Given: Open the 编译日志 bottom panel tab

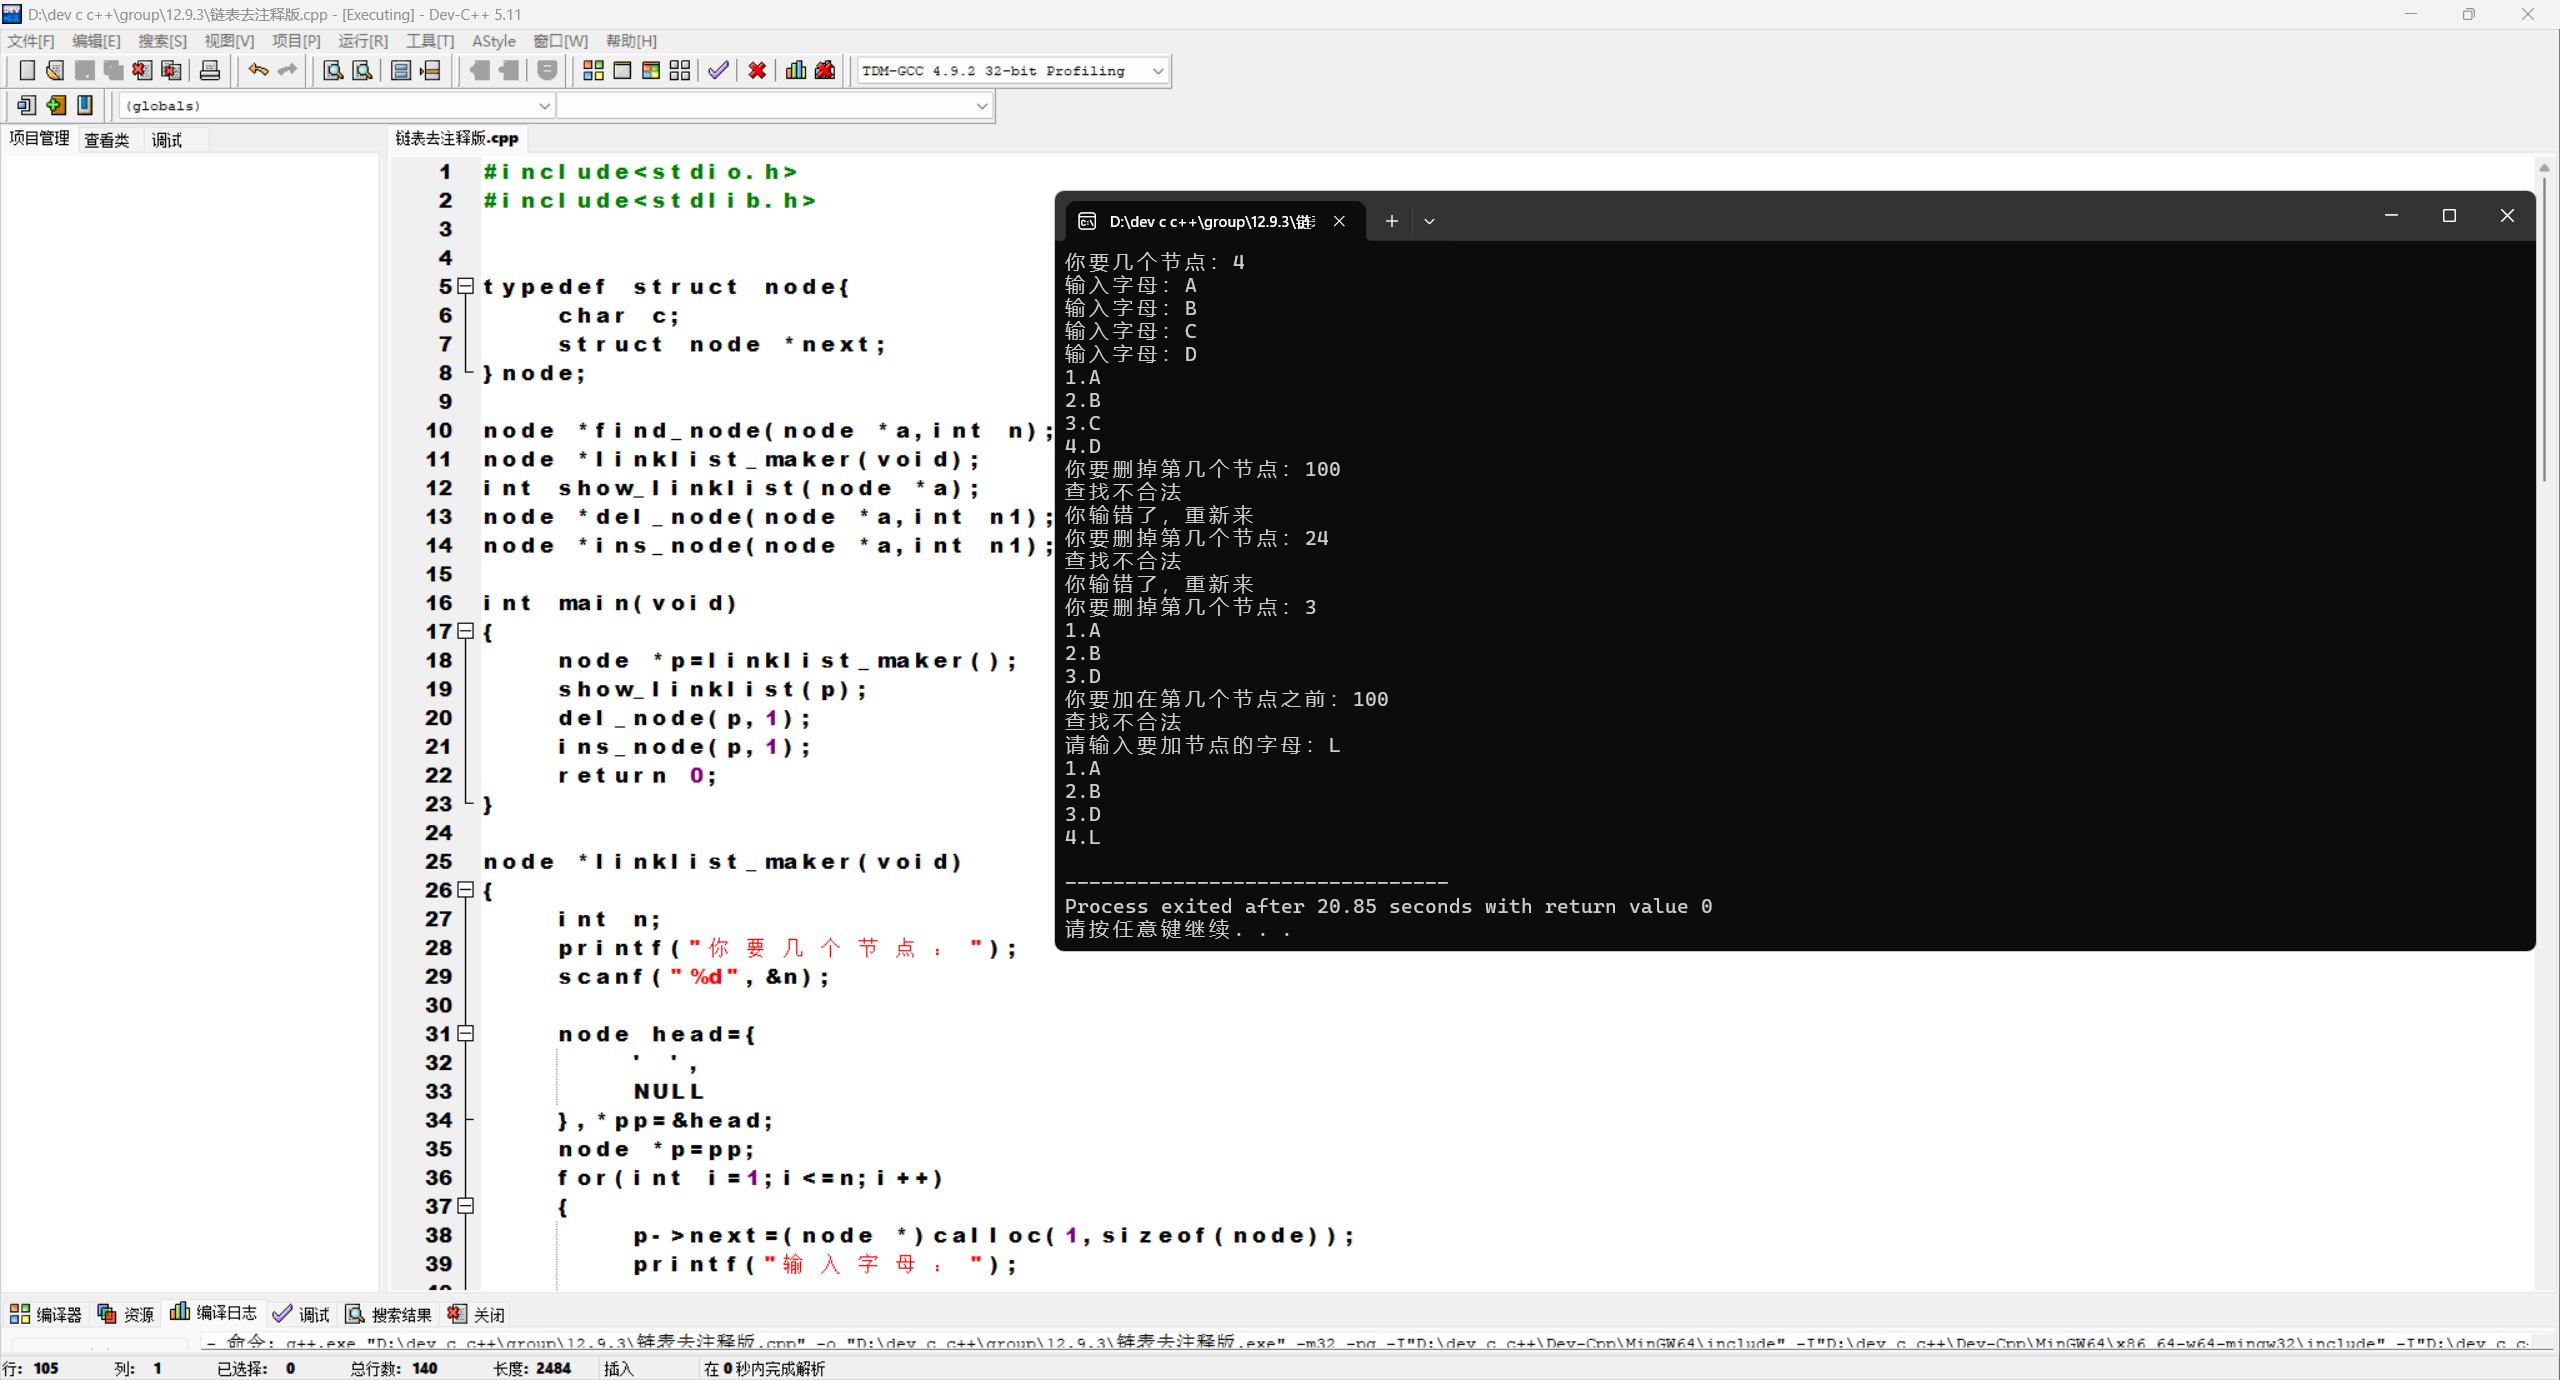Looking at the screenshot, I should coord(214,1313).
